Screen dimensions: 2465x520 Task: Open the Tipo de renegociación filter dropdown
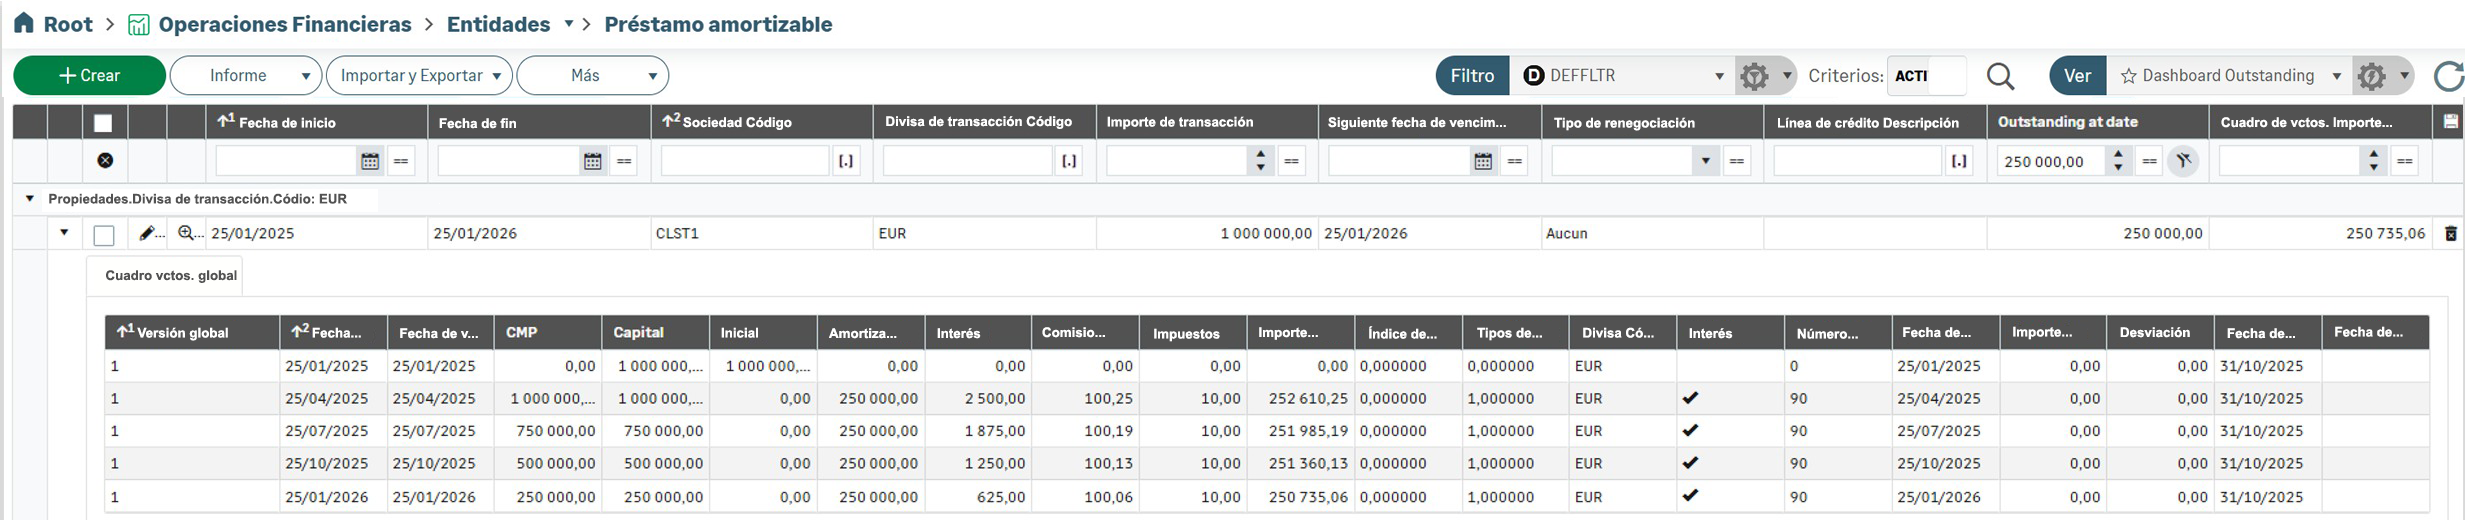[x=1705, y=161]
